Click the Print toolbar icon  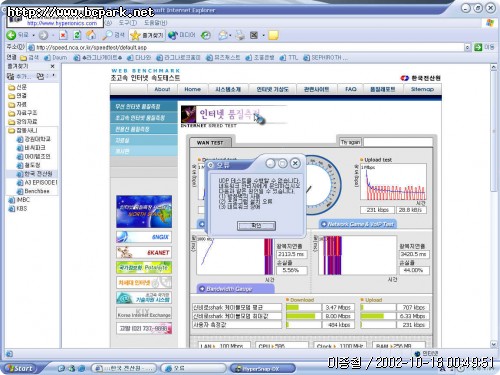240,35
